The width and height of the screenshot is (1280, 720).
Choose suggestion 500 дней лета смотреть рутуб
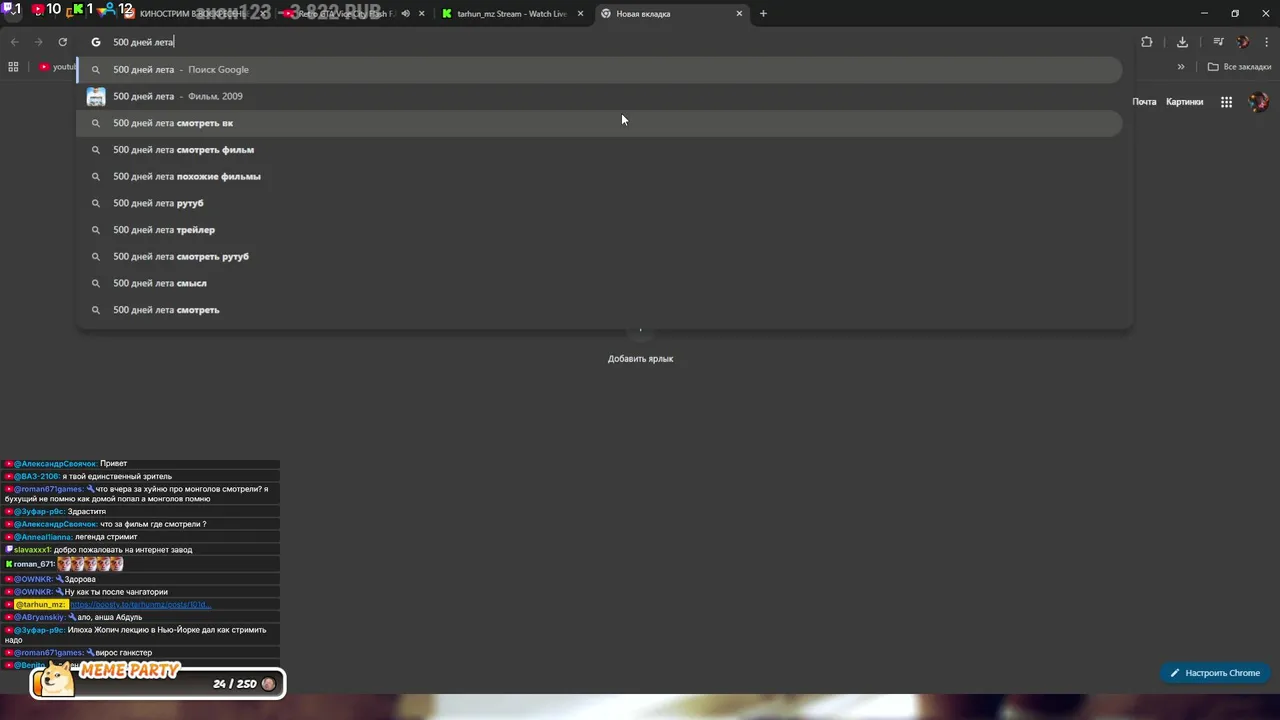[x=600, y=256]
